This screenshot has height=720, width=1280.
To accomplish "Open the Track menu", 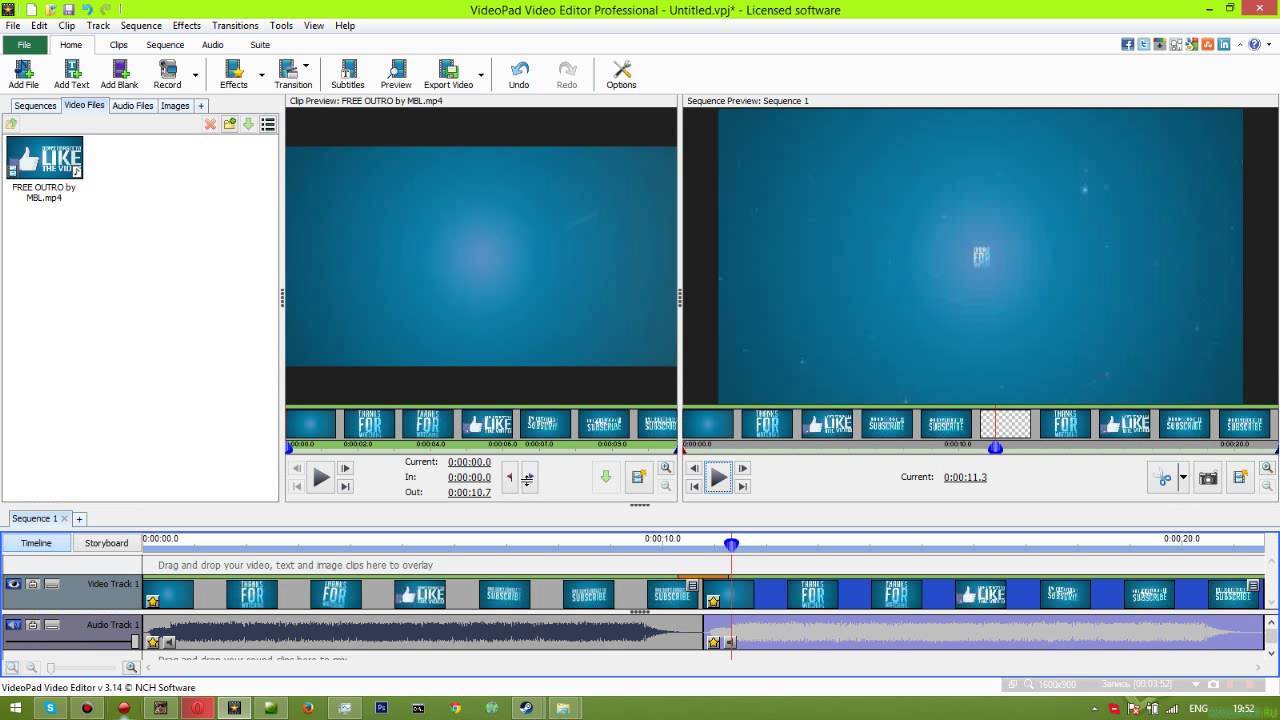I will tap(98, 25).
